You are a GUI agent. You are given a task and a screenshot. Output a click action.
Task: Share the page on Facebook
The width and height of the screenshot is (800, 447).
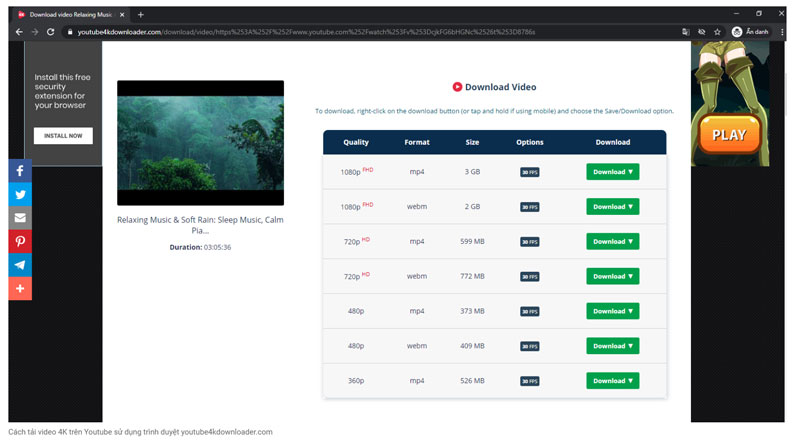(20, 171)
